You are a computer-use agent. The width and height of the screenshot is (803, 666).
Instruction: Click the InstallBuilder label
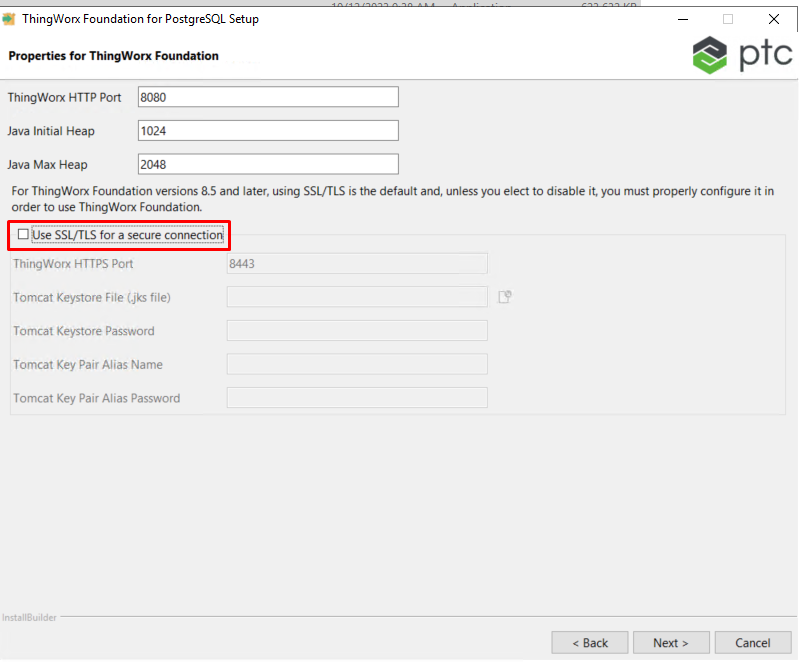(x=29, y=617)
